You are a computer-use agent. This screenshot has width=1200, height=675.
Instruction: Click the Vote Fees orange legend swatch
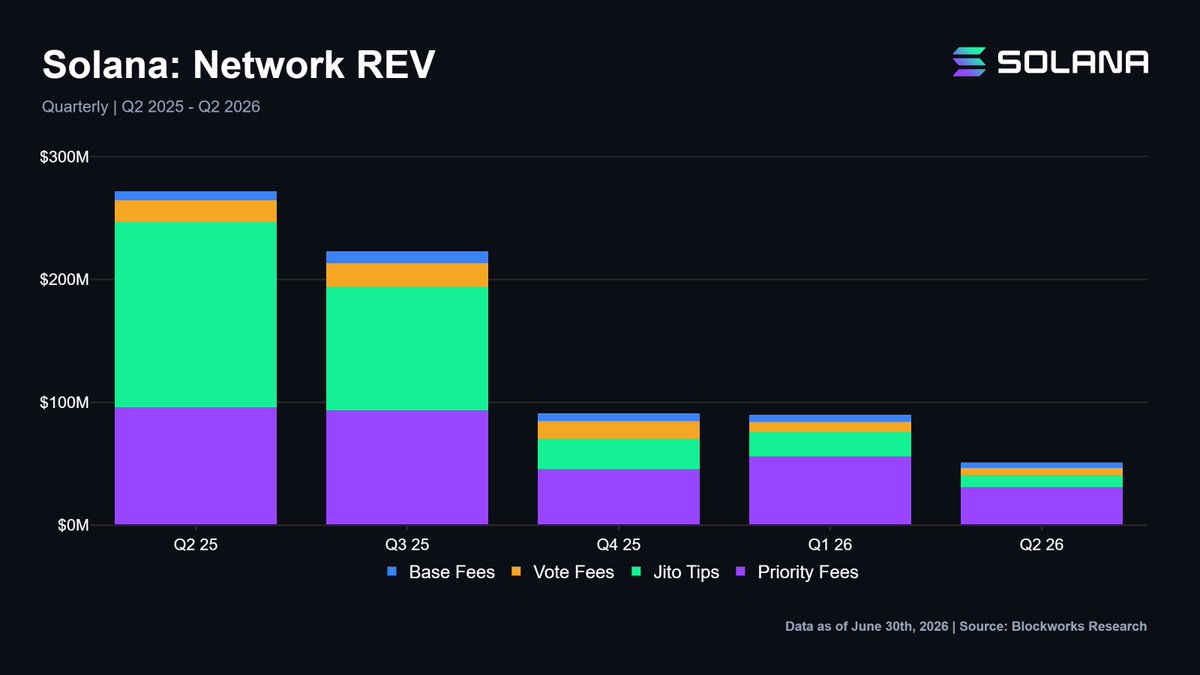tap(517, 572)
